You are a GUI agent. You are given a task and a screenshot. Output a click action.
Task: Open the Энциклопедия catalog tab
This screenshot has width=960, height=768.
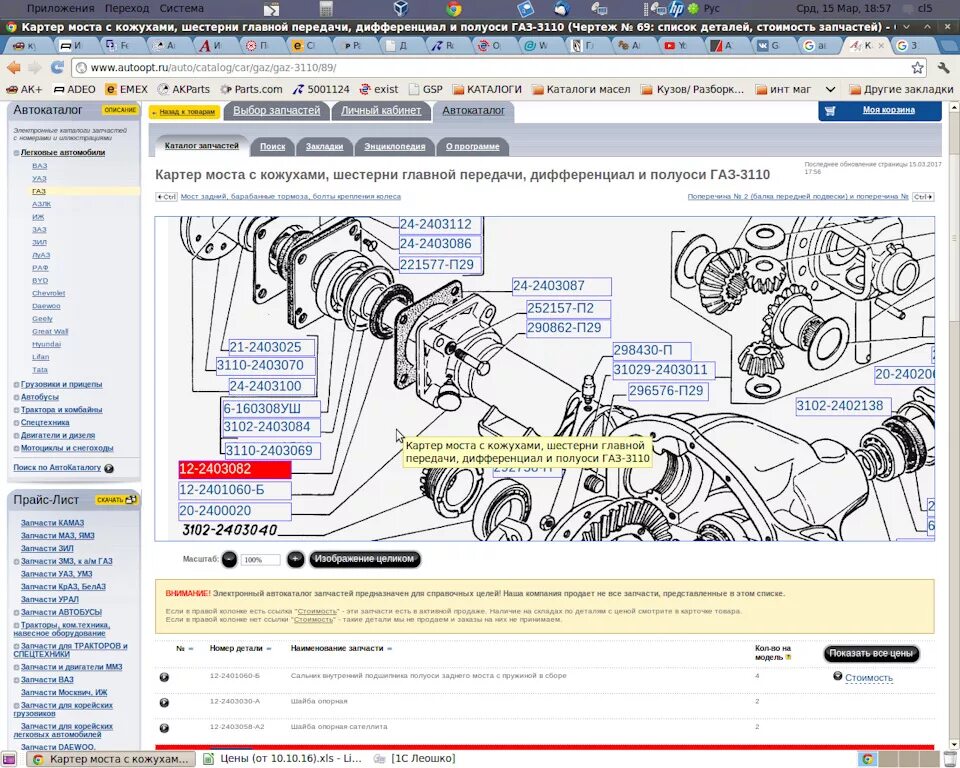[x=394, y=147]
